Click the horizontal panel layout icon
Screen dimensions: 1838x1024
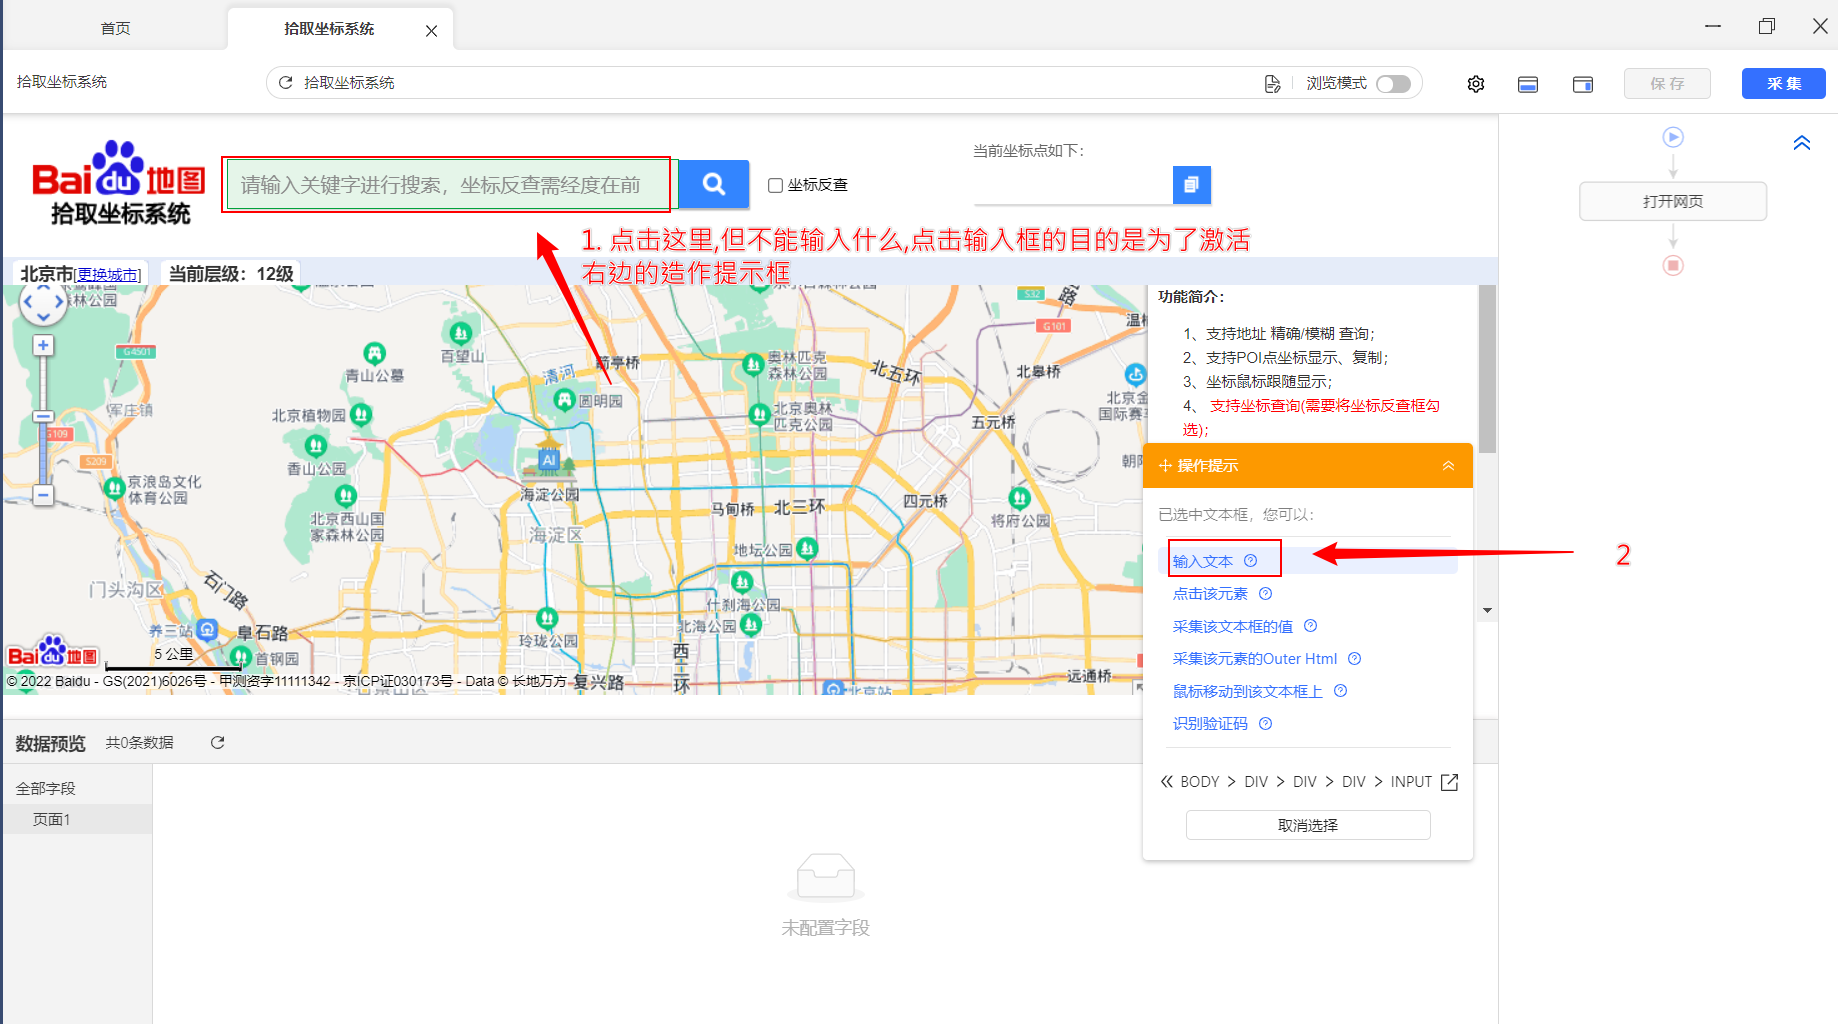[x=1528, y=84]
